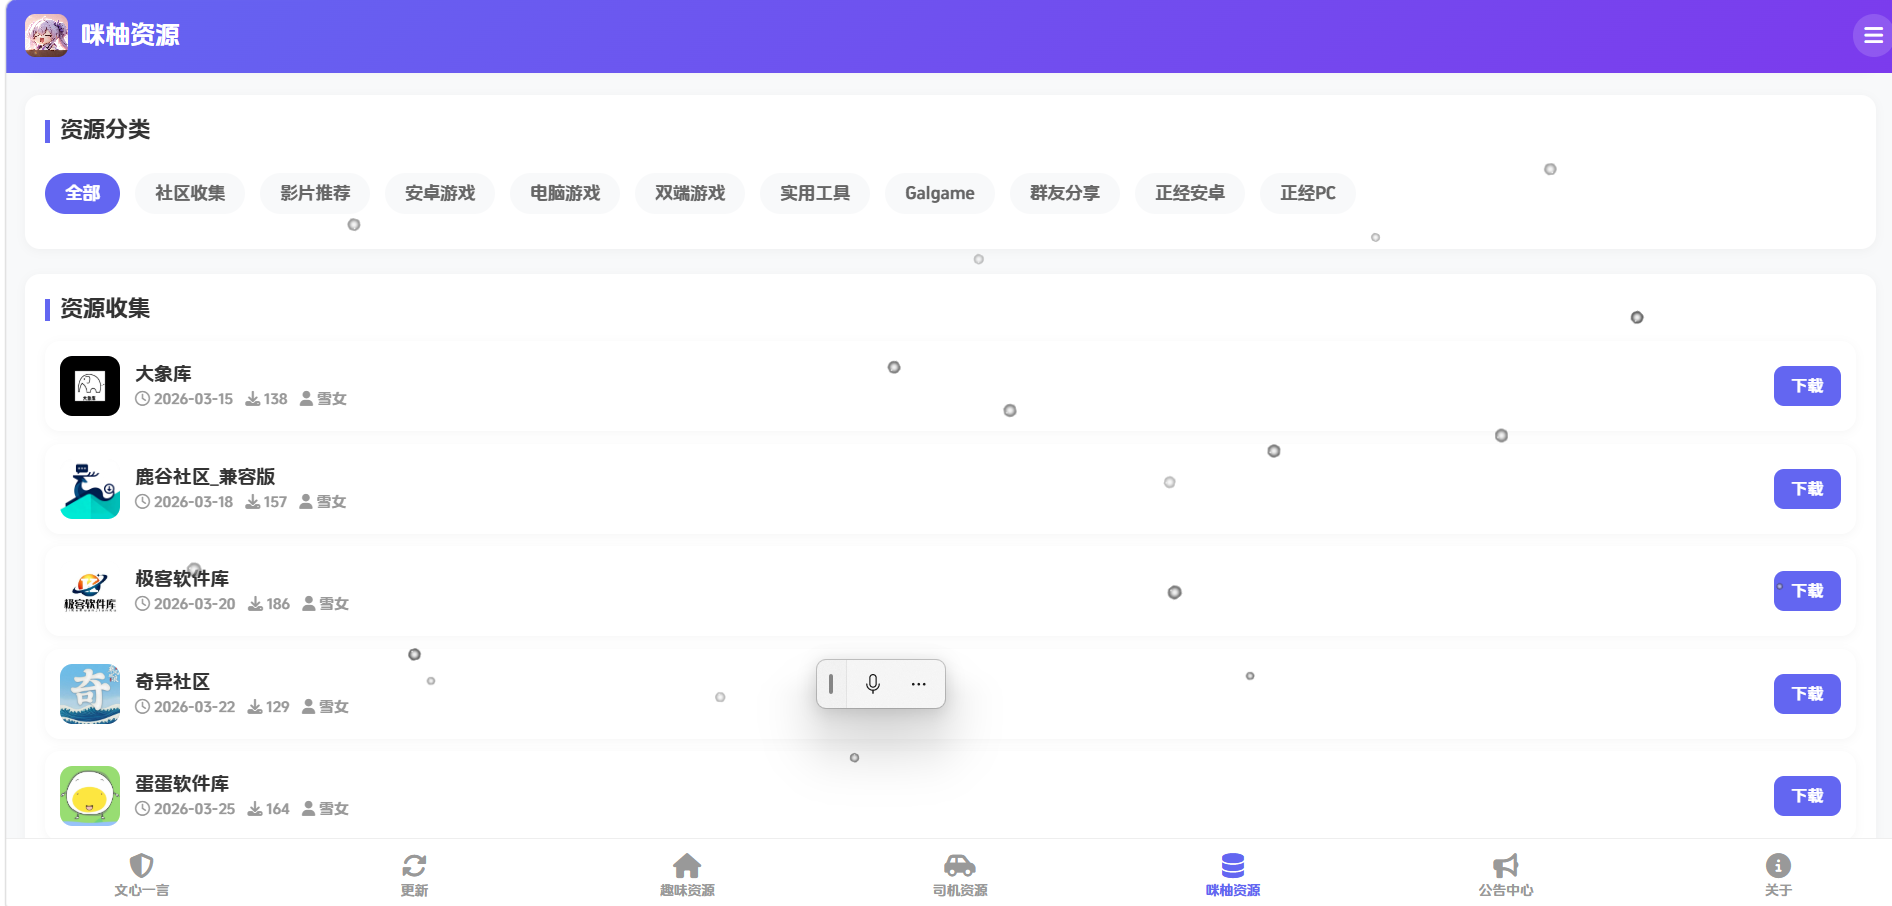The height and width of the screenshot is (906, 1892).
Task: Click the 资源分类 section heading
Action: 105,130
